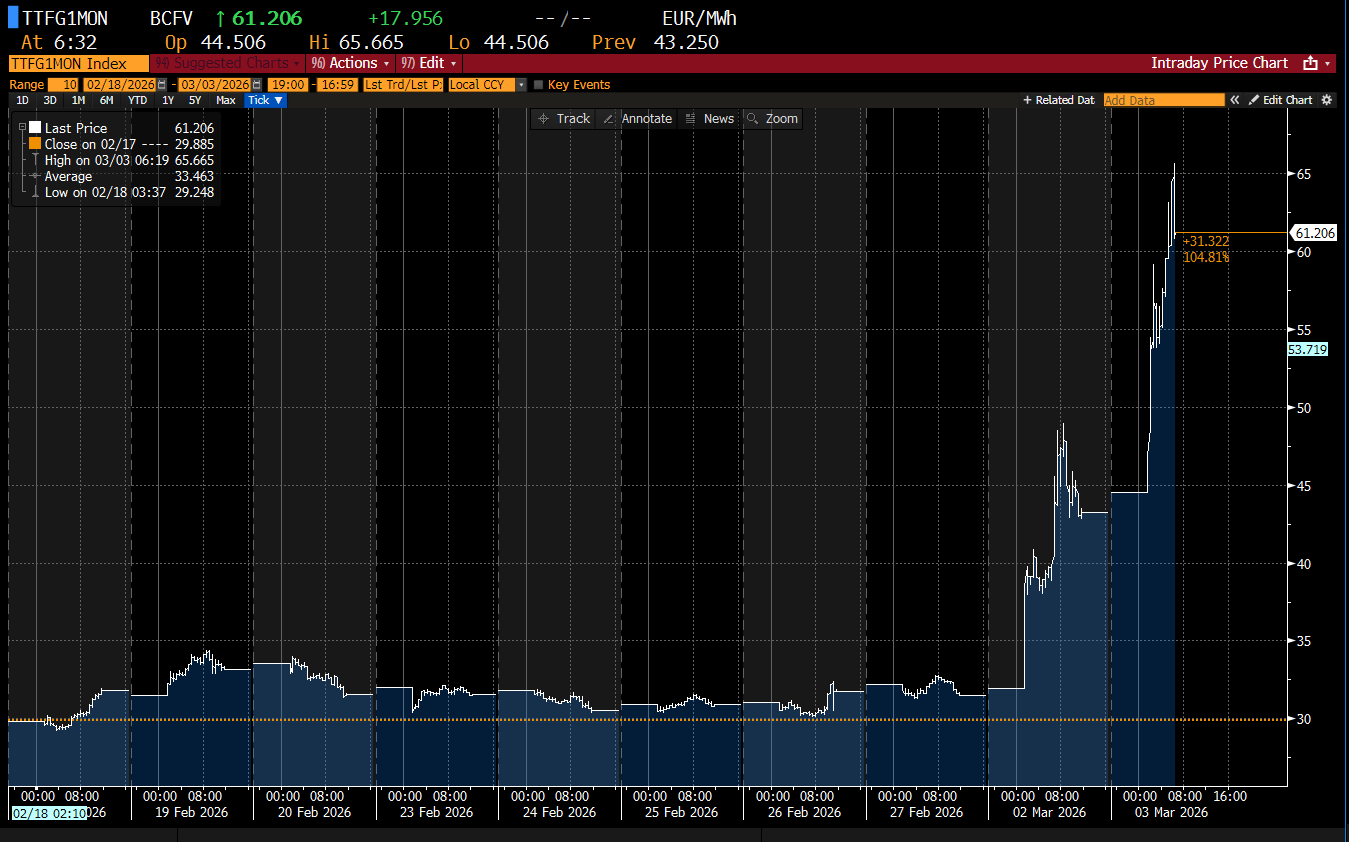This screenshot has width=1349, height=842.
Task: Click the Lst Trd/Lst P: price source field
Action: click(x=403, y=85)
